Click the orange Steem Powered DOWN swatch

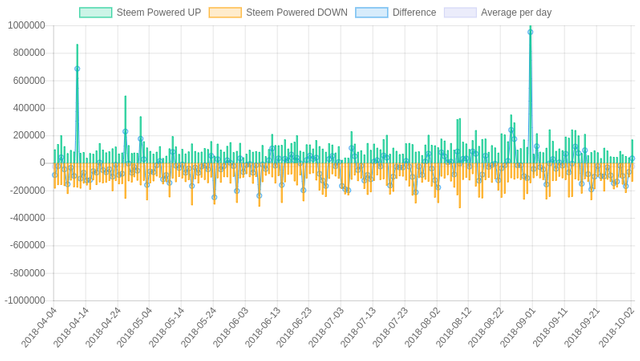click(x=225, y=13)
